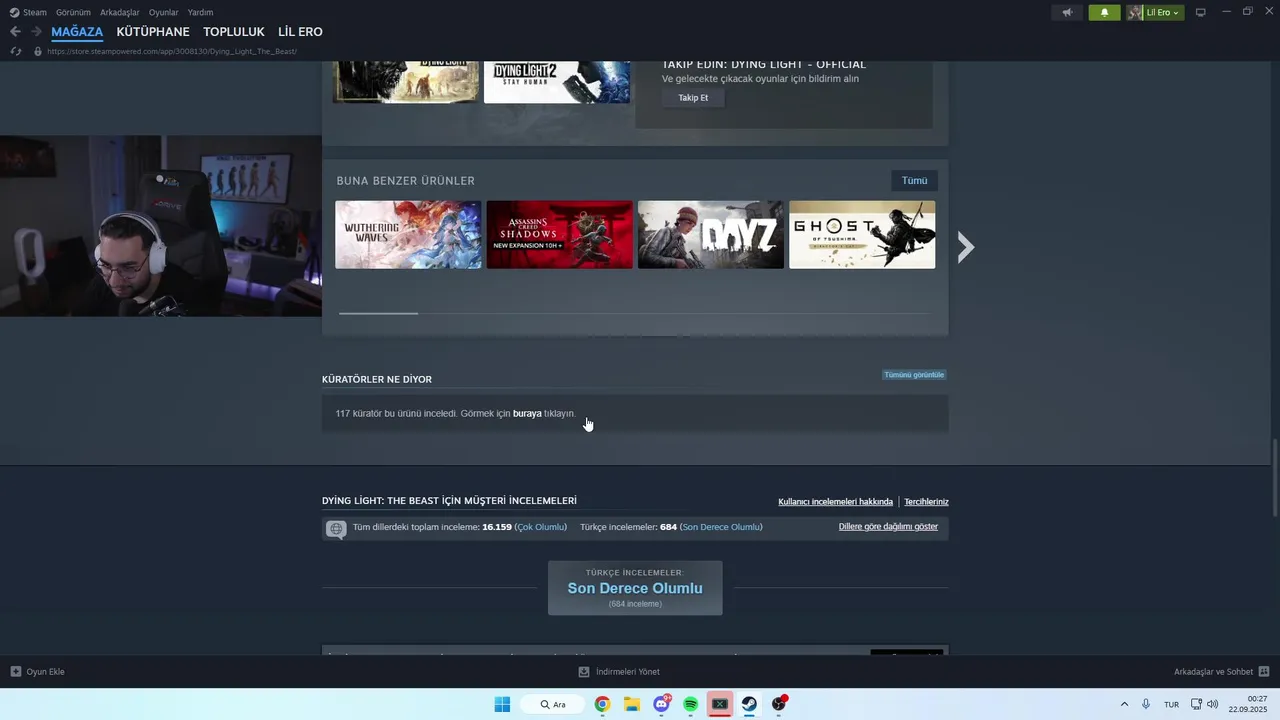The image size is (1280, 720).
Task: Switch to the Steam taskbar icon
Action: (x=749, y=704)
